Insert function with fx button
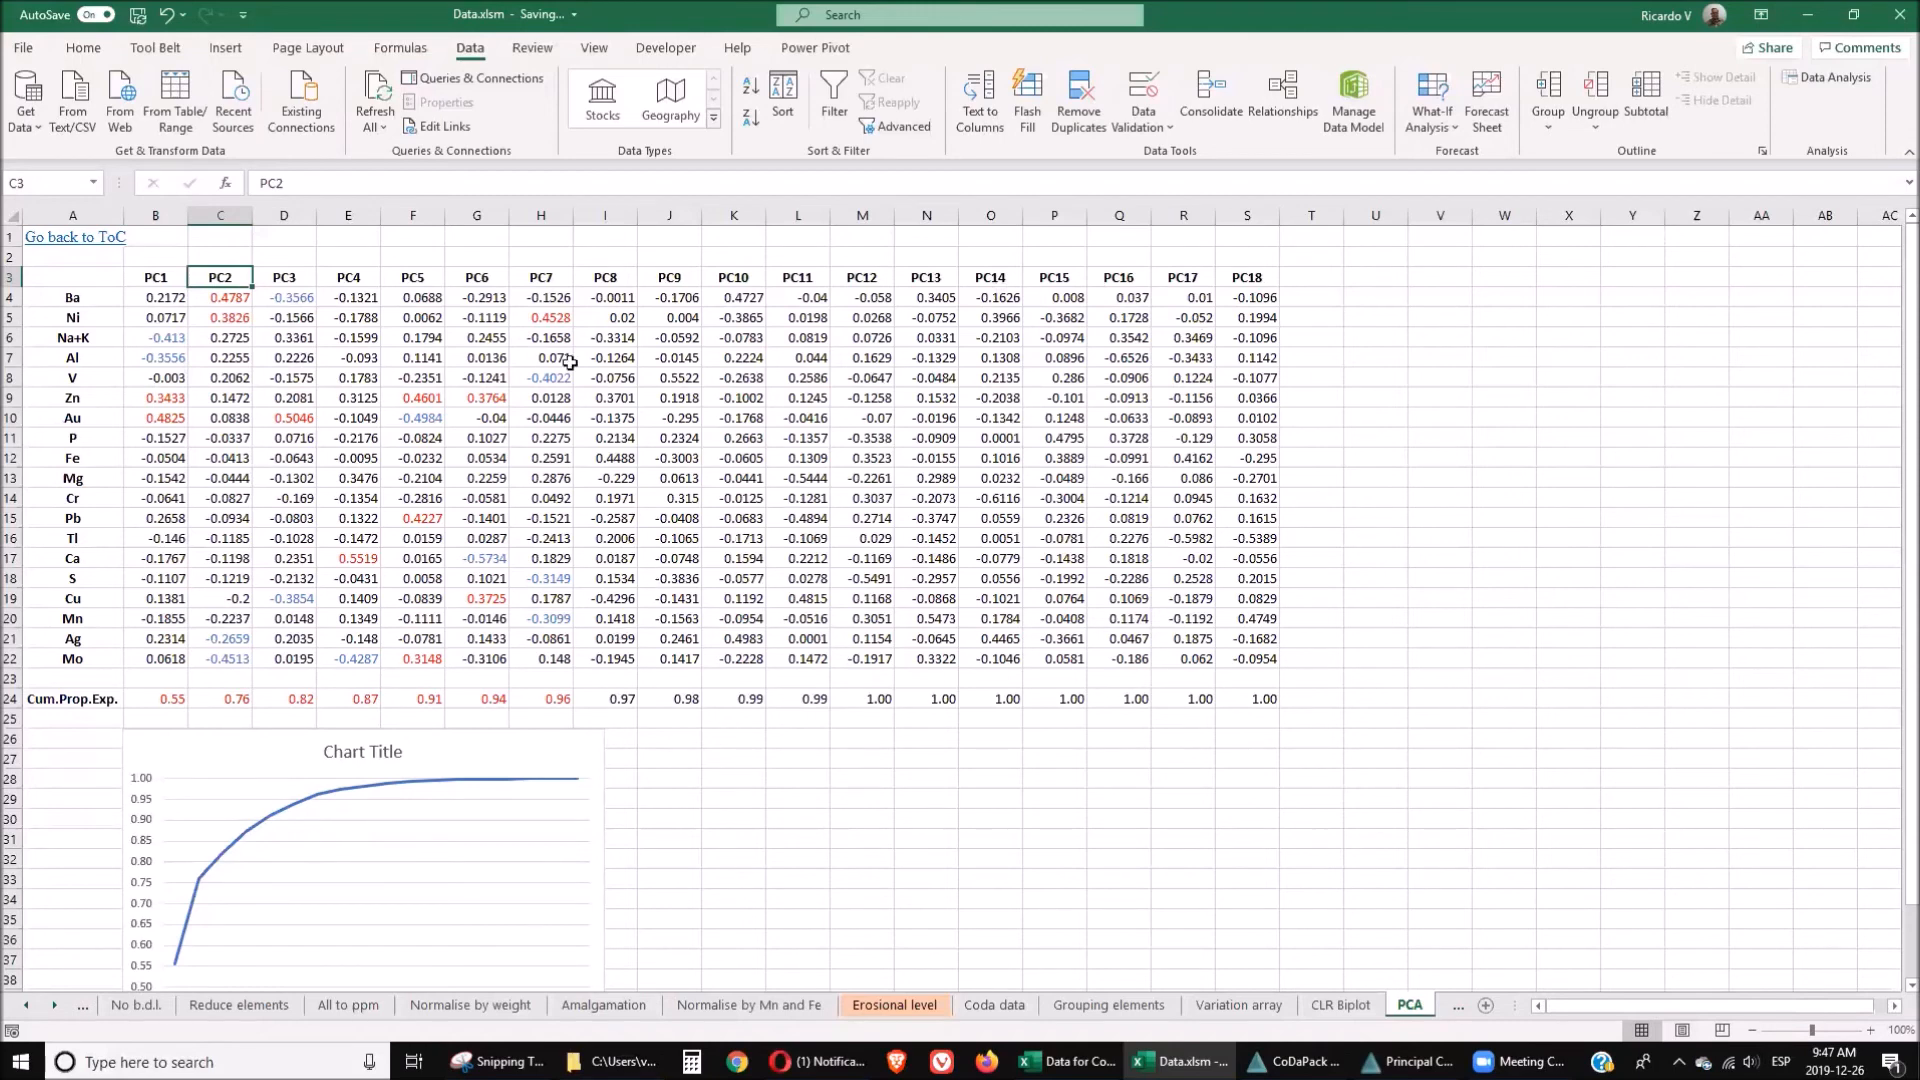The image size is (1920, 1080). (x=225, y=183)
